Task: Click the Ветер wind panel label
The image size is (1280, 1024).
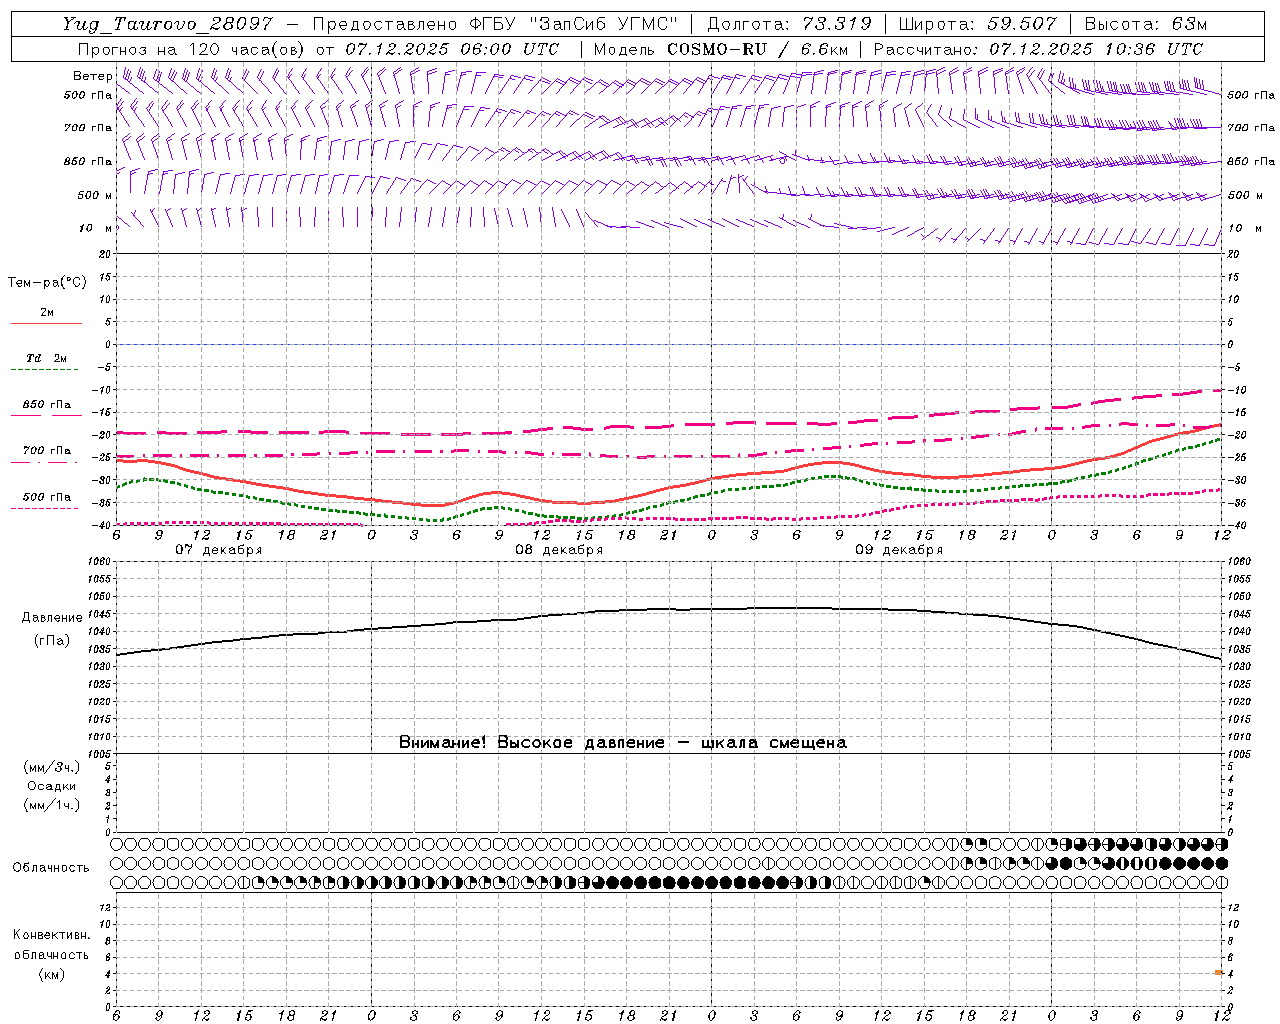Action: point(92,76)
